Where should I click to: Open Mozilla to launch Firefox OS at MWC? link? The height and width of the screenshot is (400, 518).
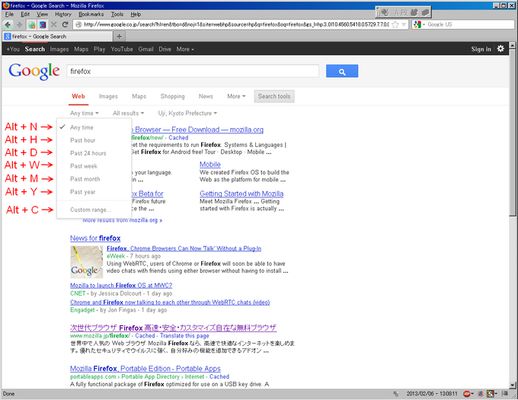(121, 286)
